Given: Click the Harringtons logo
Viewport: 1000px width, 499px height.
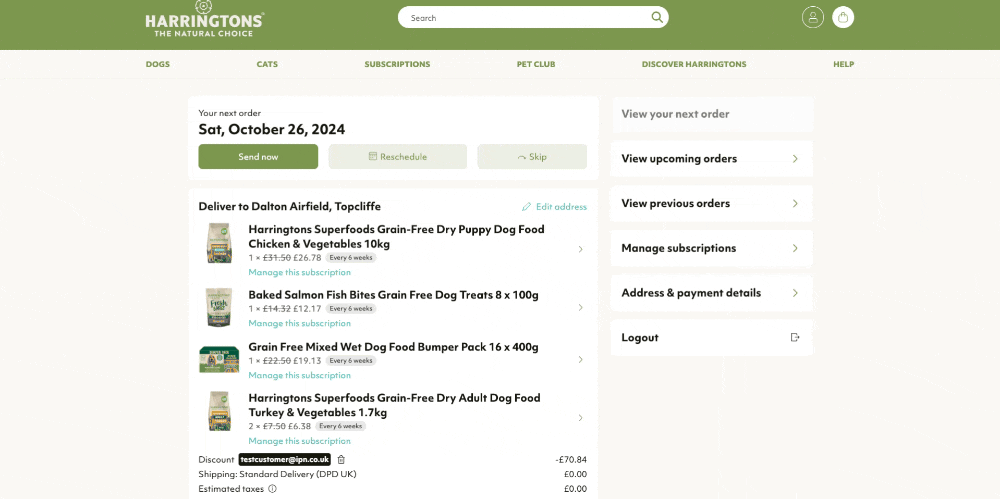Looking at the screenshot, I should (x=204, y=19).
